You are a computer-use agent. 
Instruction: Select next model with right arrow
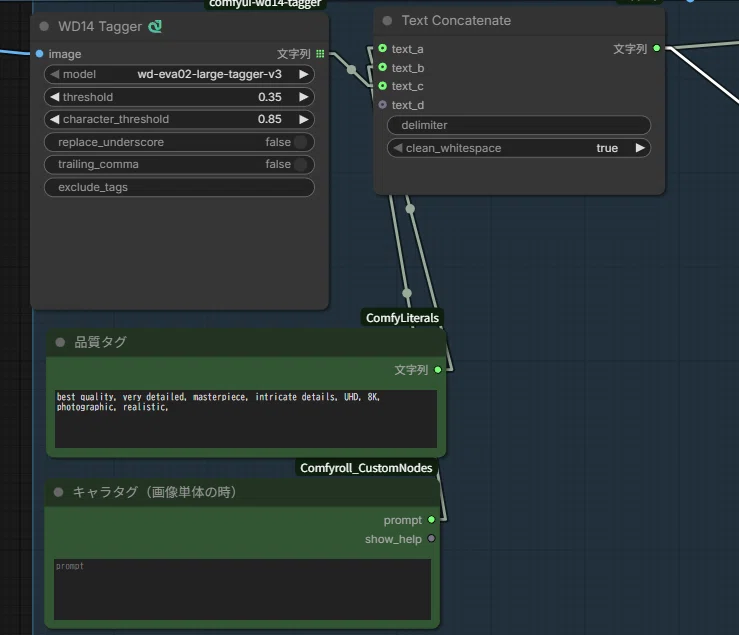[304, 74]
